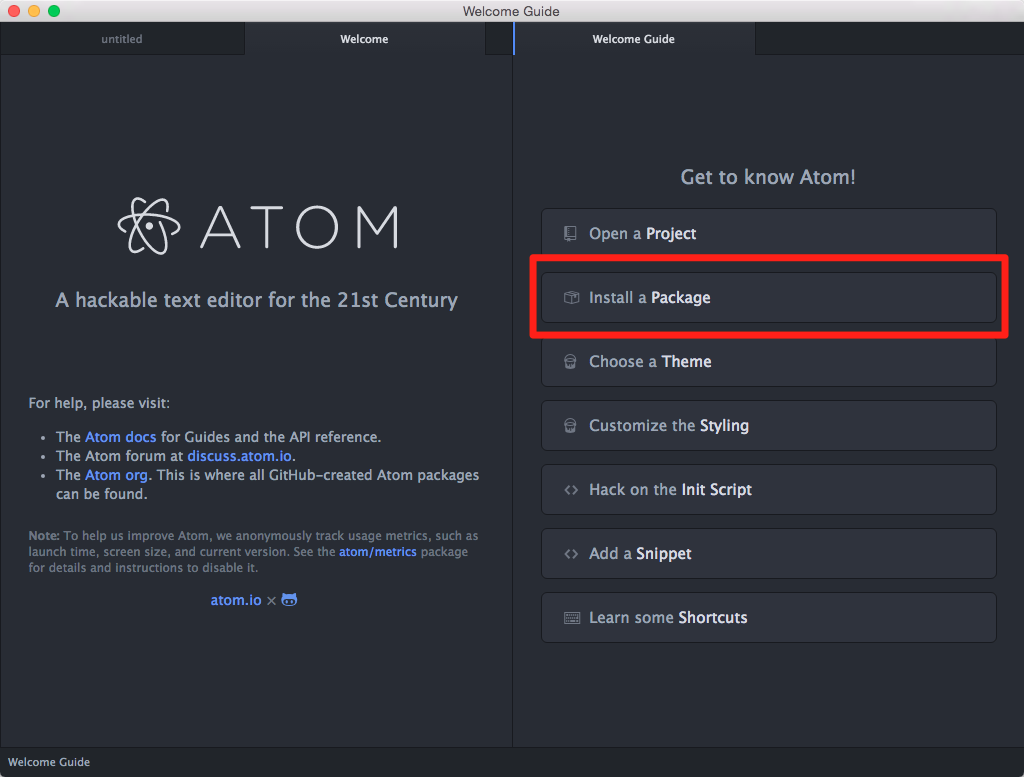The height and width of the screenshot is (777, 1024).
Task: Open the atom/metrics package link
Action: pyautogui.click(x=377, y=552)
